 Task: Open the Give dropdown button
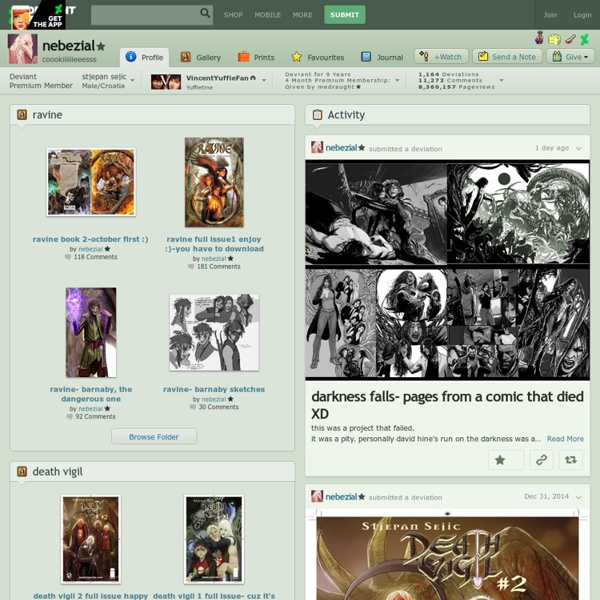[x=570, y=57]
